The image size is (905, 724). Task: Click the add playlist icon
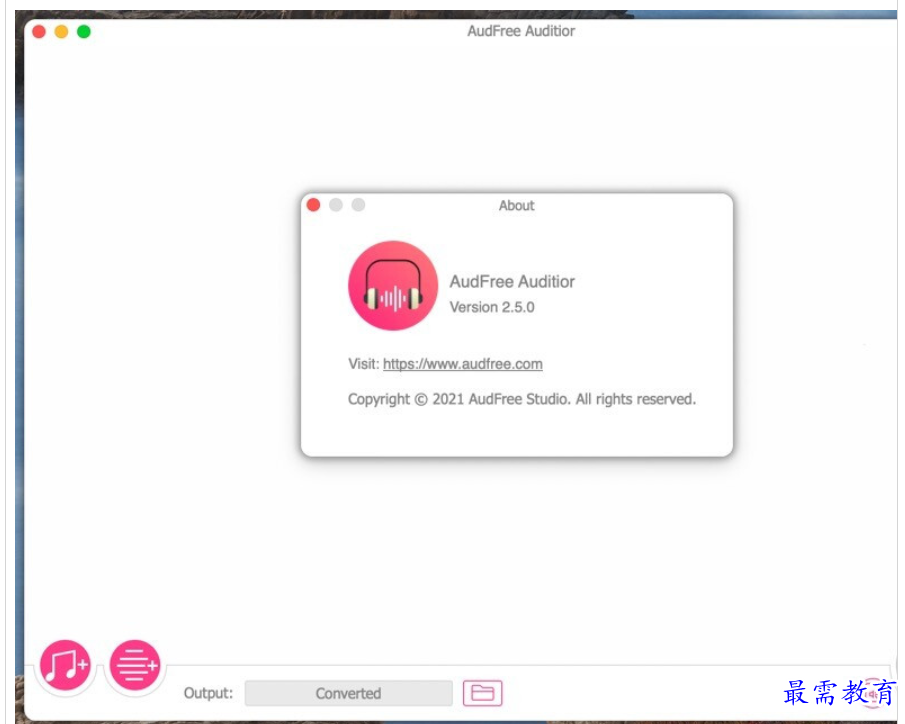point(134,665)
